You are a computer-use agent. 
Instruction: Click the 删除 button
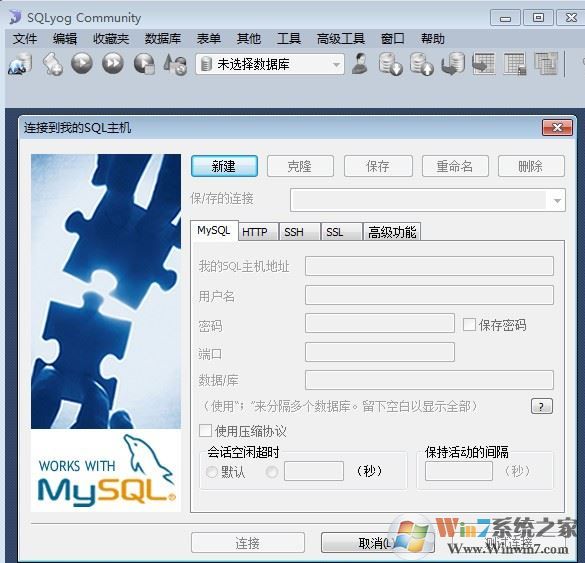[x=531, y=166]
